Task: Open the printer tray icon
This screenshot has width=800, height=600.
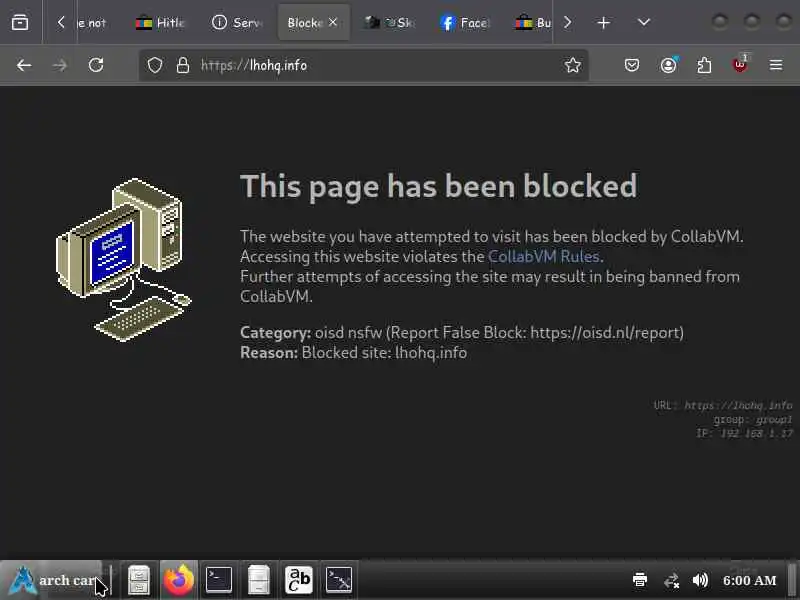Action: [x=640, y=580]
